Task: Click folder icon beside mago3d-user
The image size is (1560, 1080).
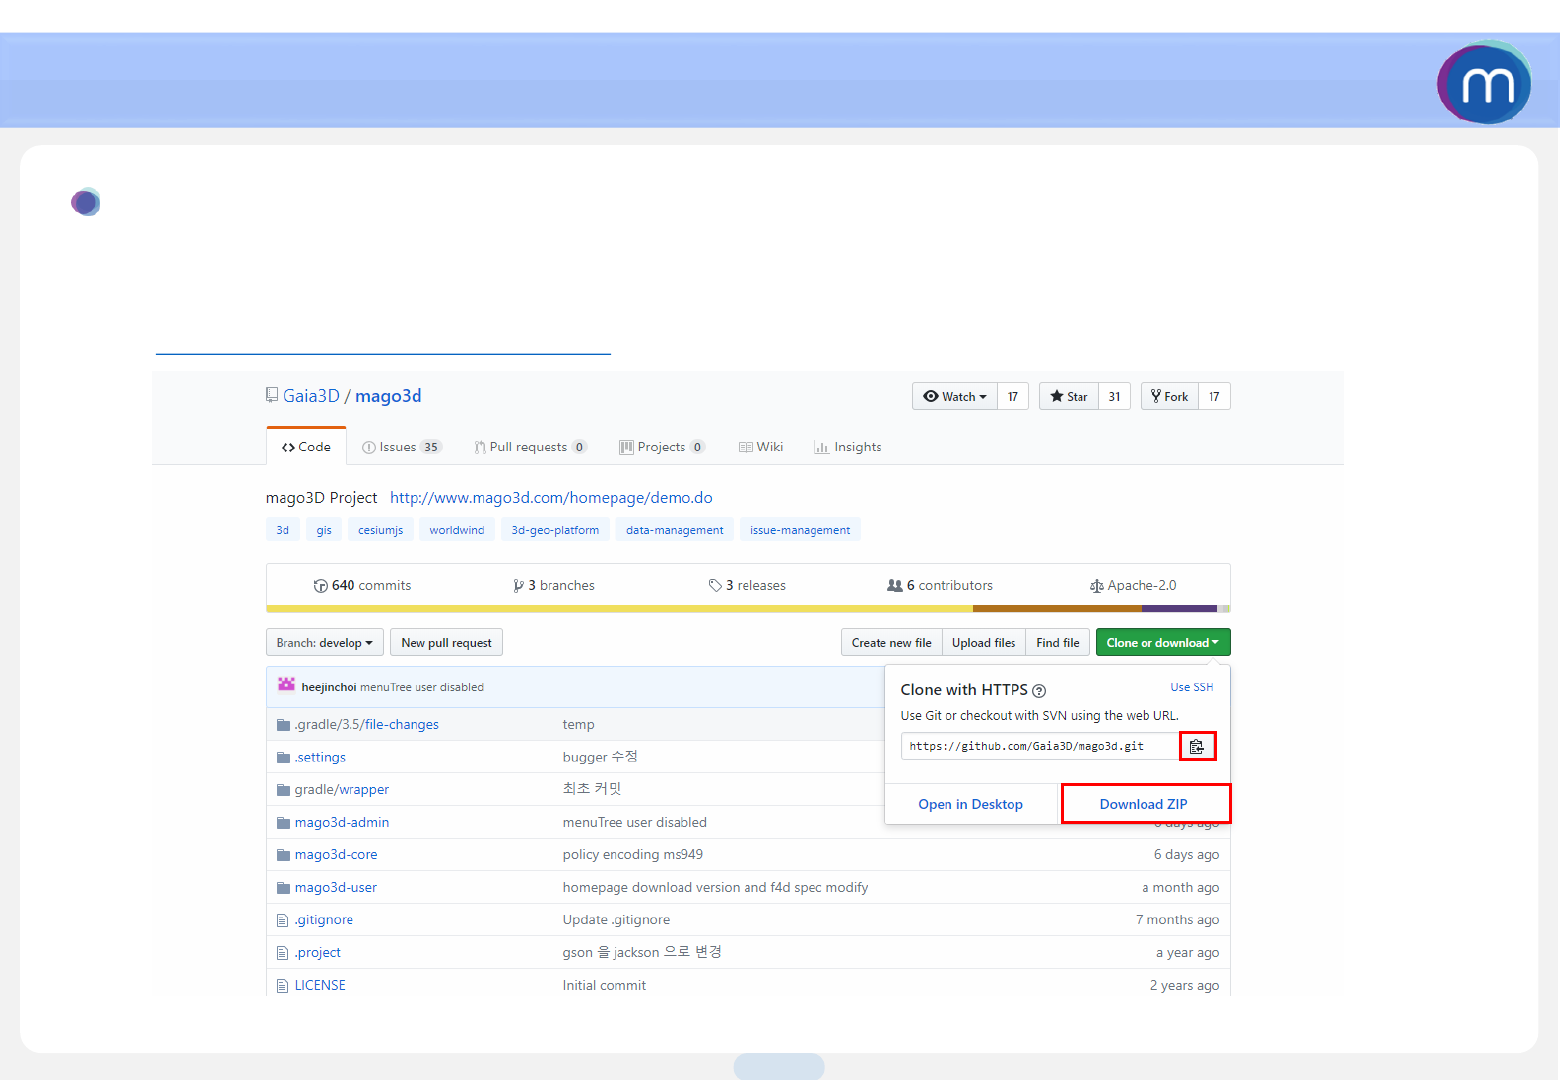Action: [283, 888]
